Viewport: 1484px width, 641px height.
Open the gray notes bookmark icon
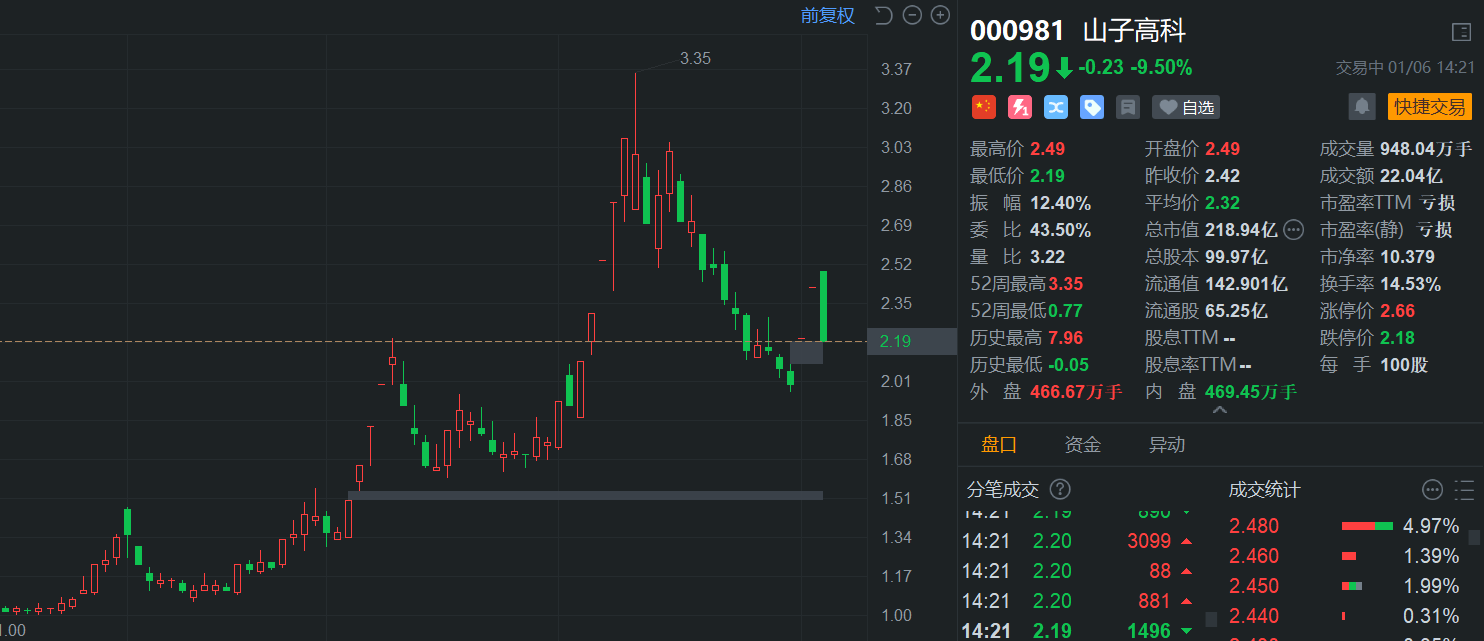[1128, 107]
